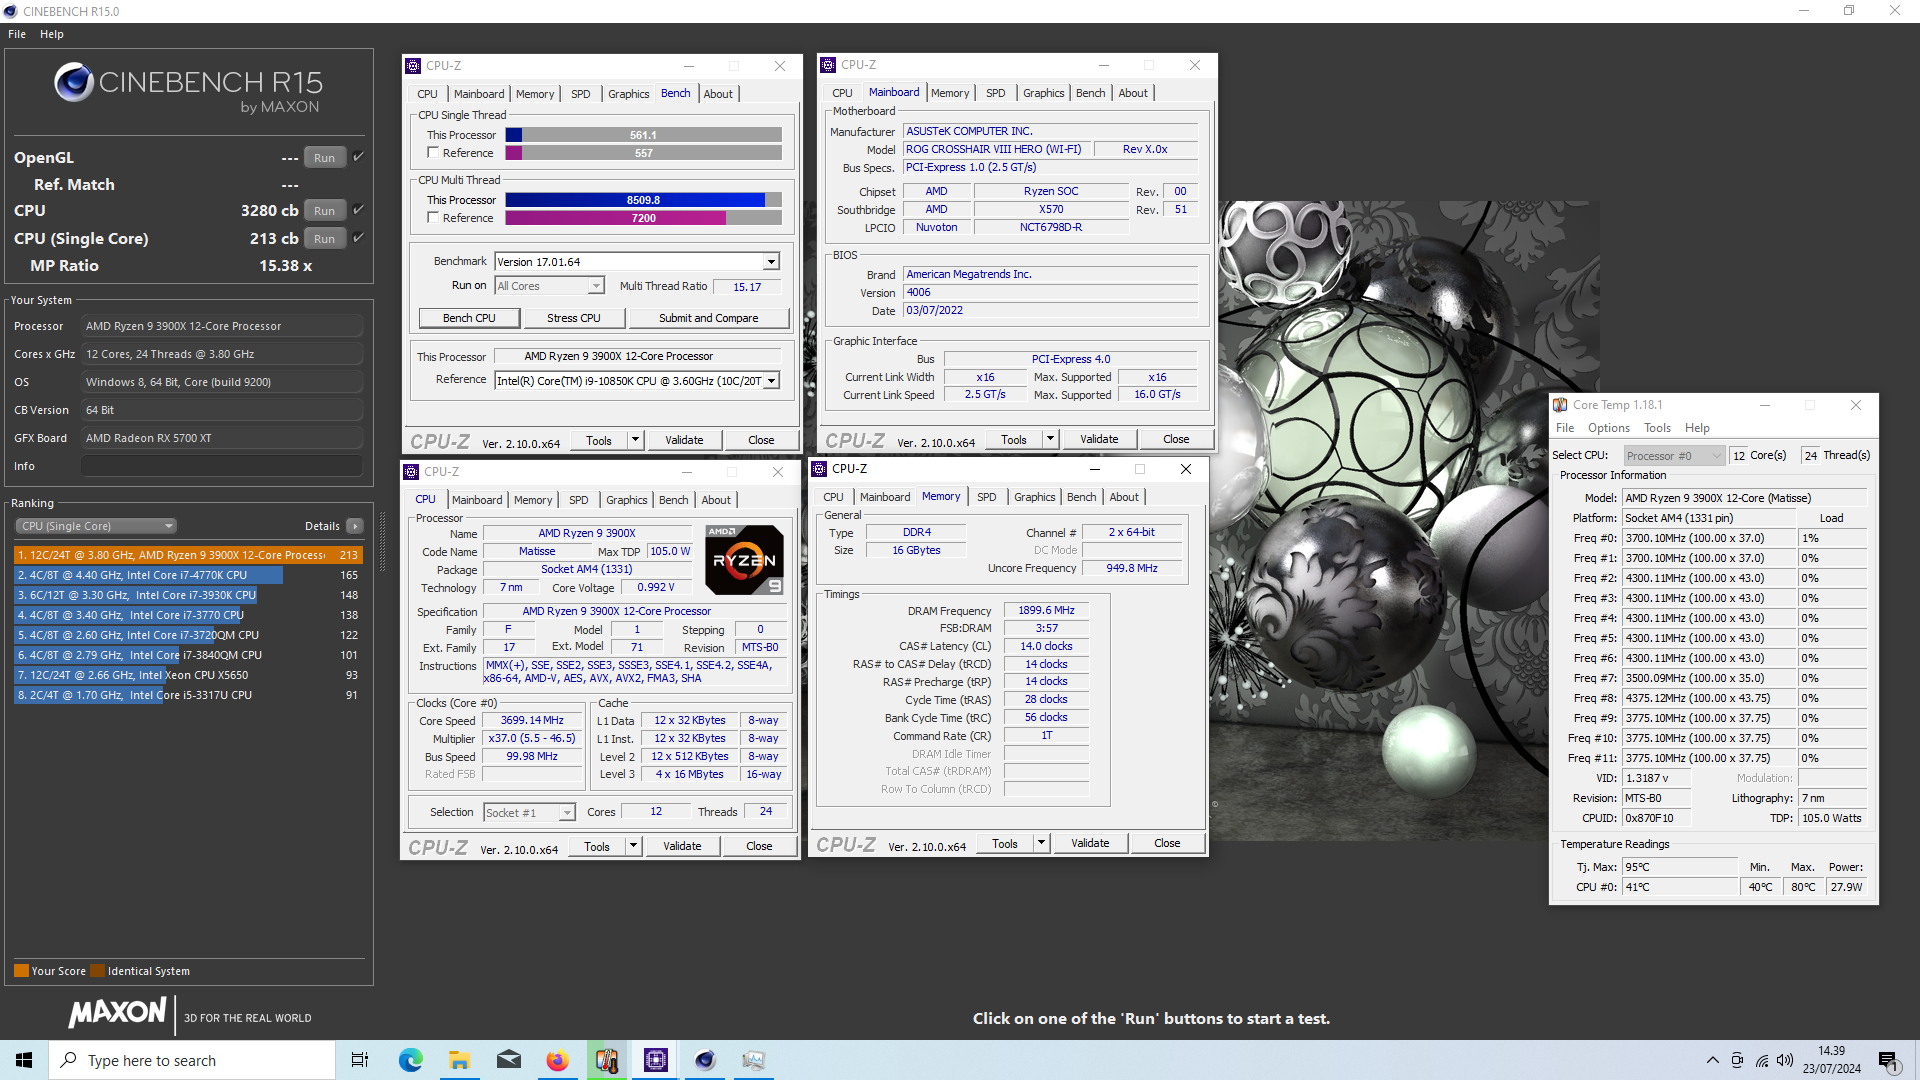Toggle the OpenGL test checkmark
Screen dimensions: 1920x1080
pos(359,157)
